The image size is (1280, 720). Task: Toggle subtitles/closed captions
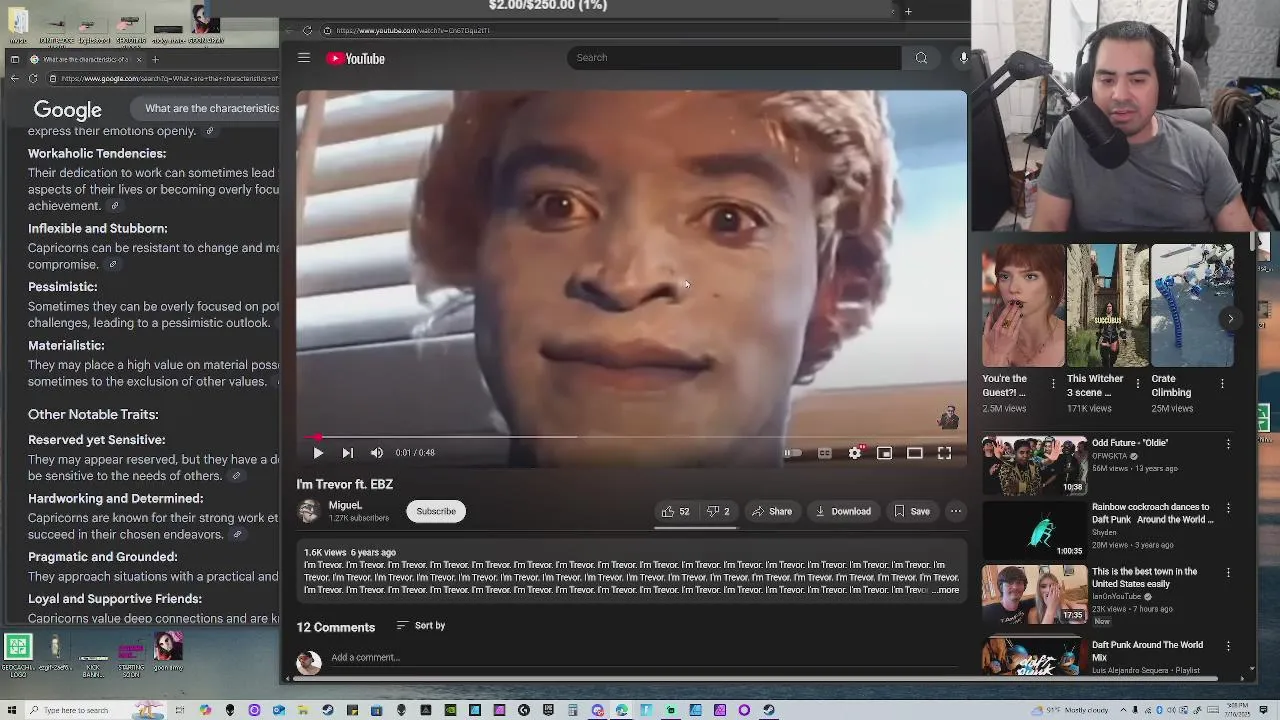tap(825, 453)
